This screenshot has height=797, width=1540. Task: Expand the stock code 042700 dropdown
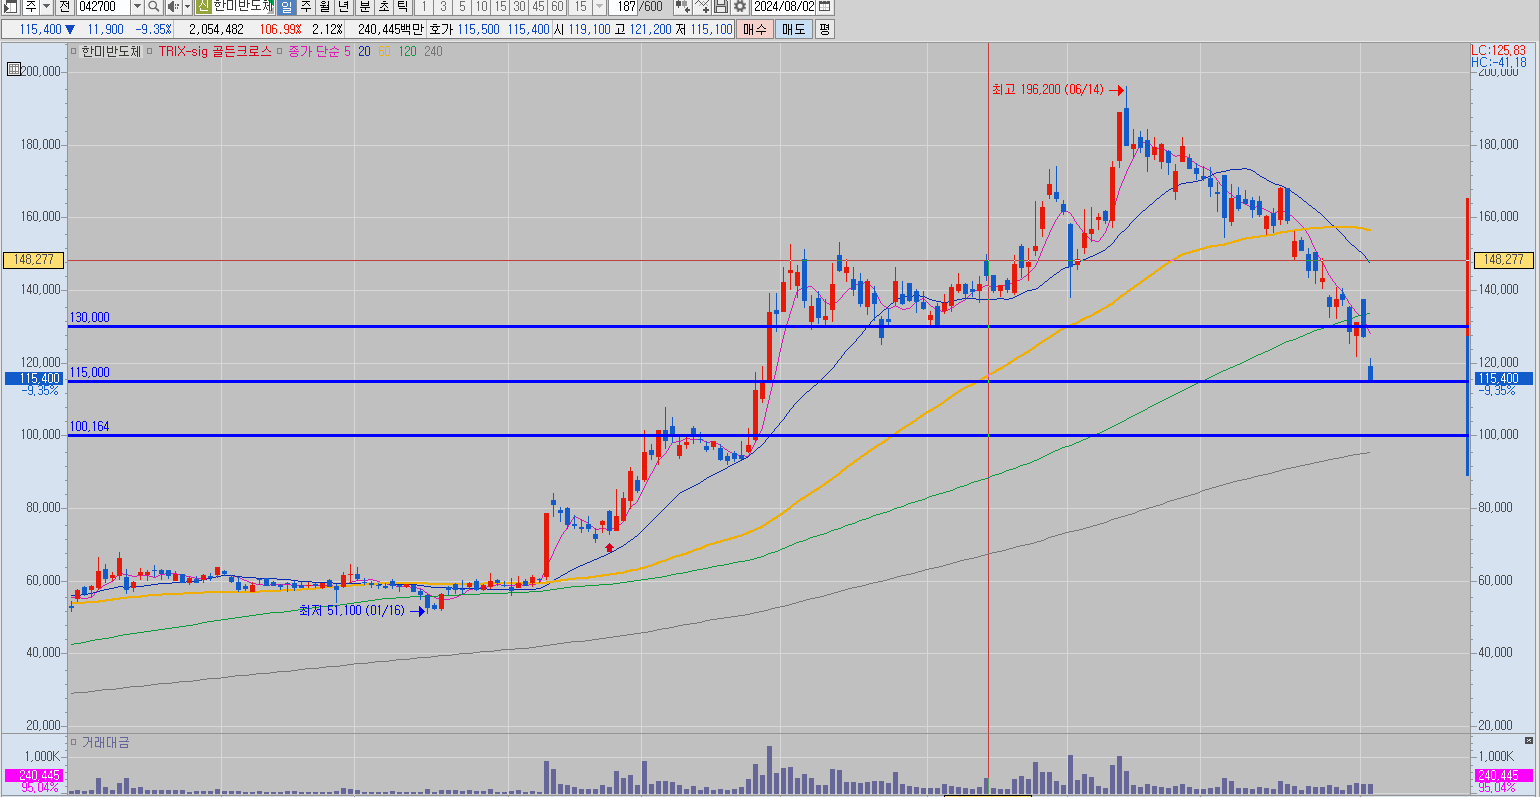[137, 7]
